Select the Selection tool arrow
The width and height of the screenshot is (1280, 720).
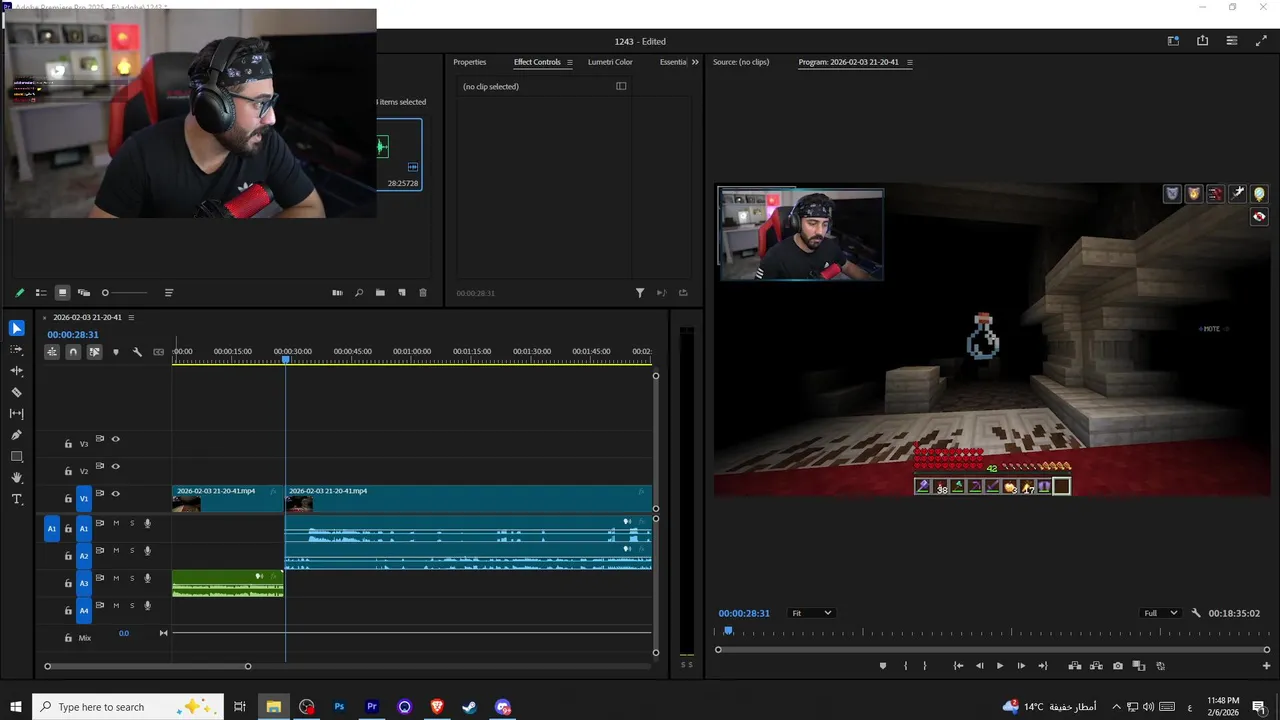point(17,328)
